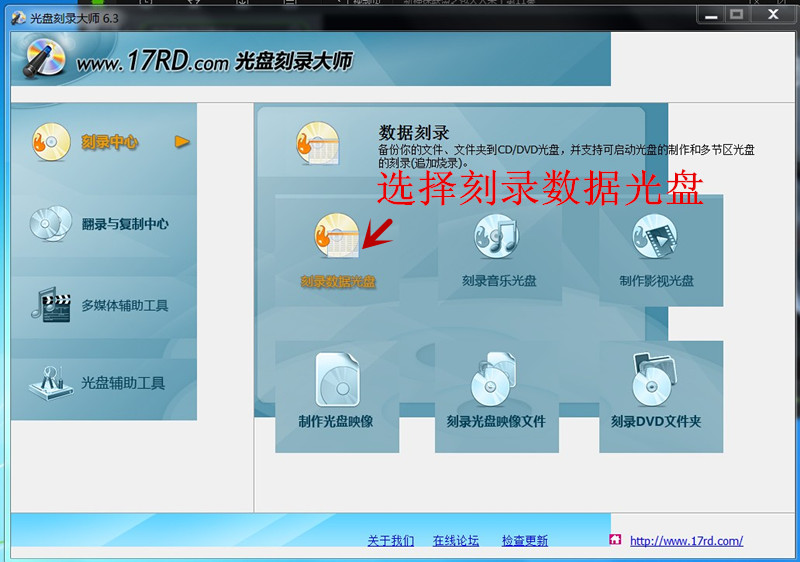800x562 pixels.
Task: Select the 刻录数据光盘 flaming disc icon
Action: click(x=336, y=236)
